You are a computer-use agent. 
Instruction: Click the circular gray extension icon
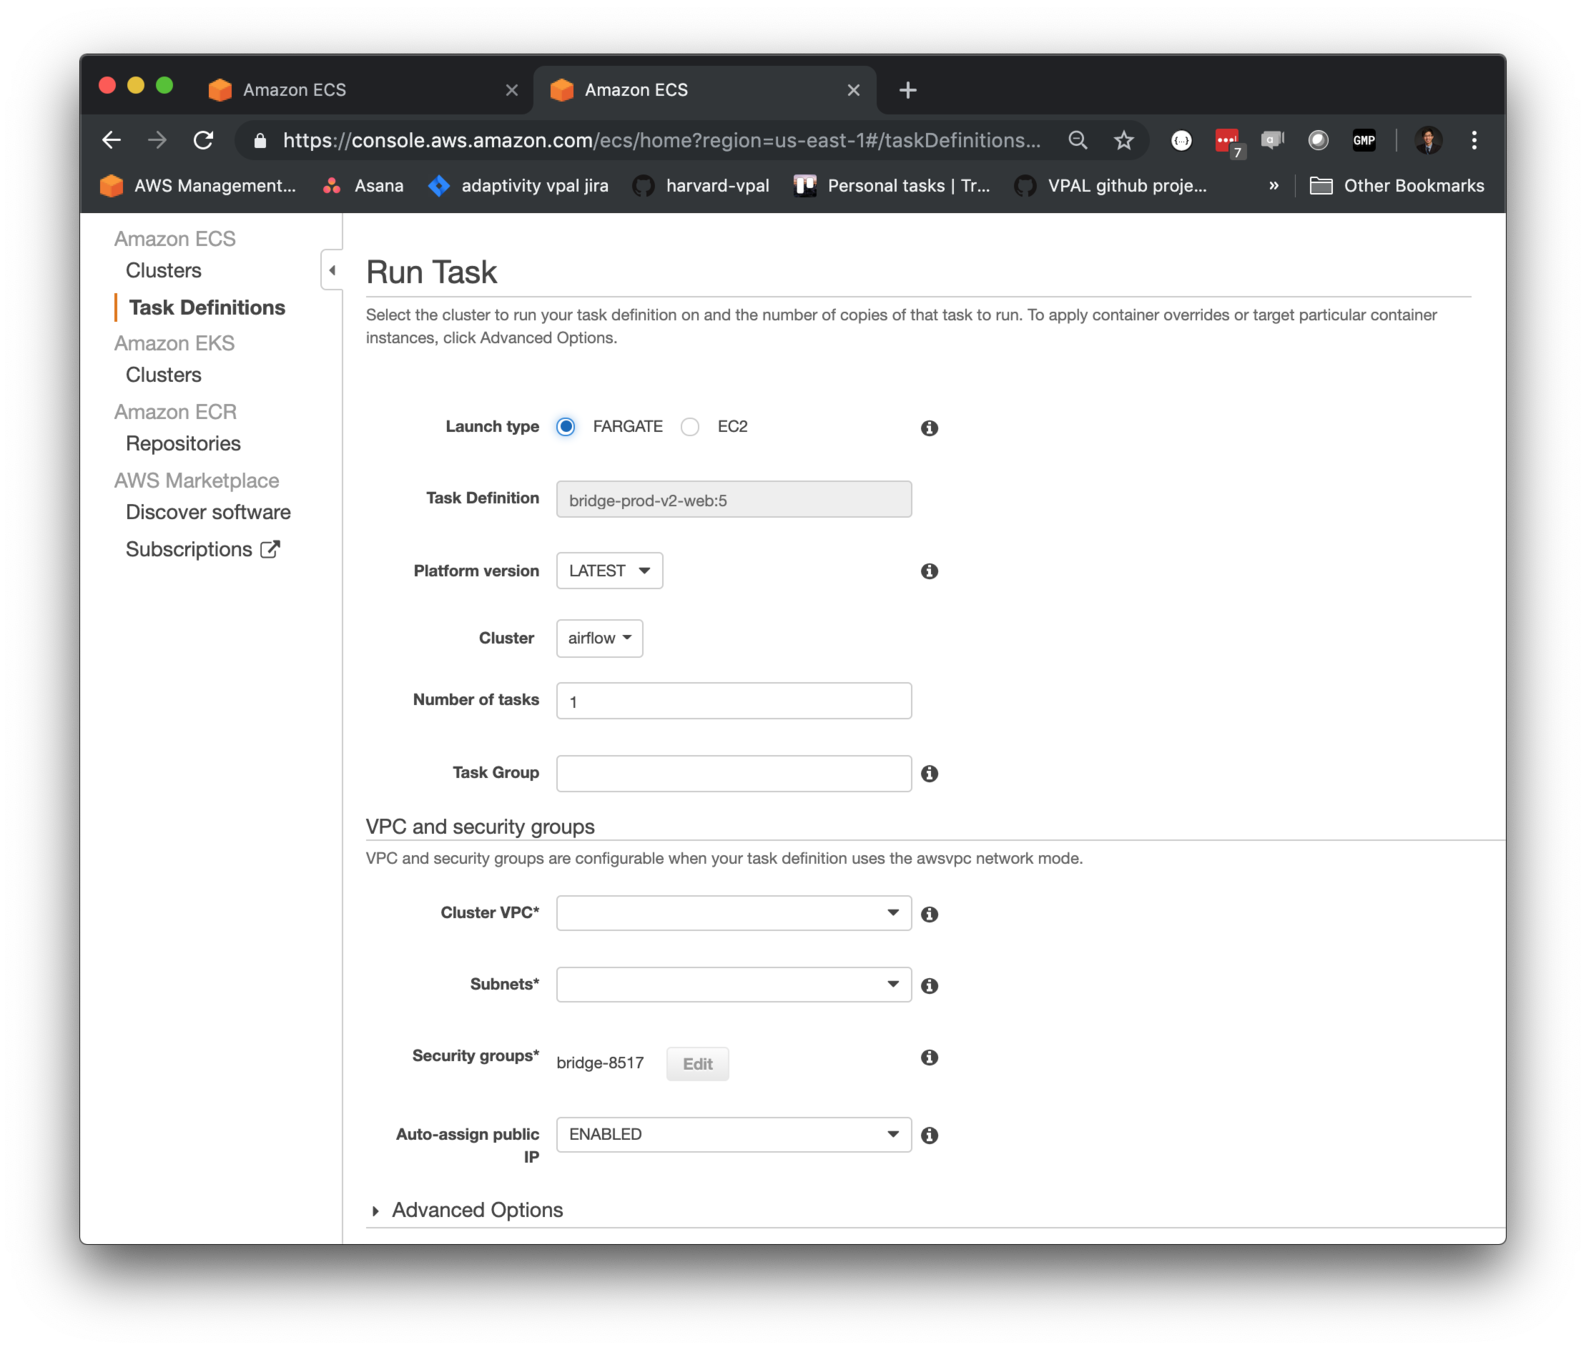point(1318,140)
